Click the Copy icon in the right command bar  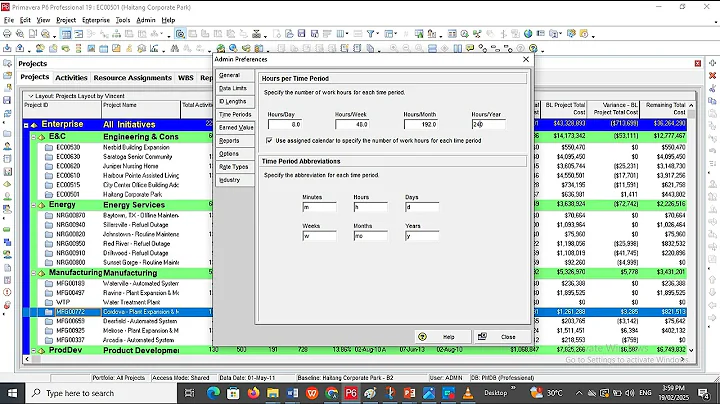coord(713,101)
